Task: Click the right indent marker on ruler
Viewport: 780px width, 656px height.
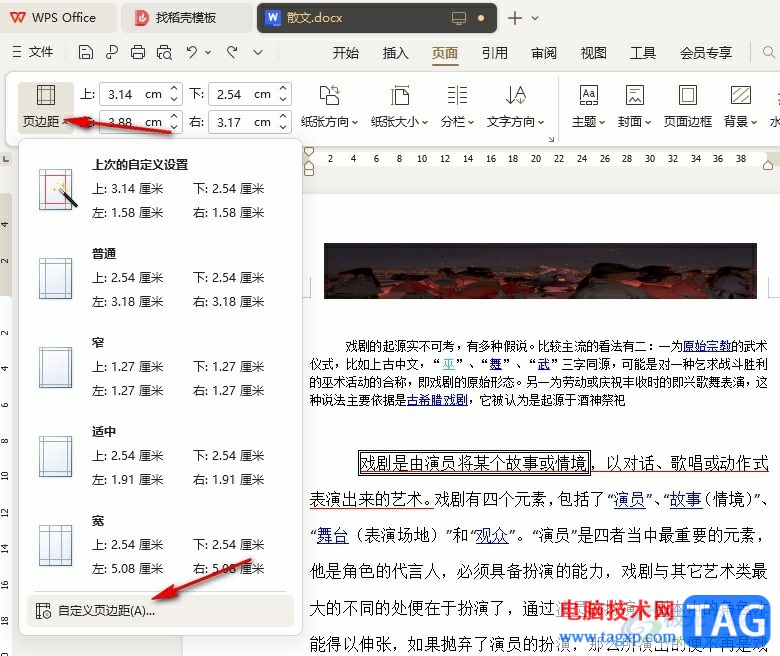Action: tap(768, 165)
